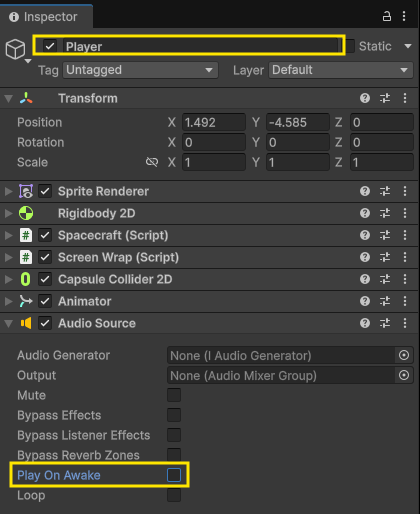Enable Play On Awake checkbox
Viewport: 420px width, 514px height.
[x=174, y=475]
